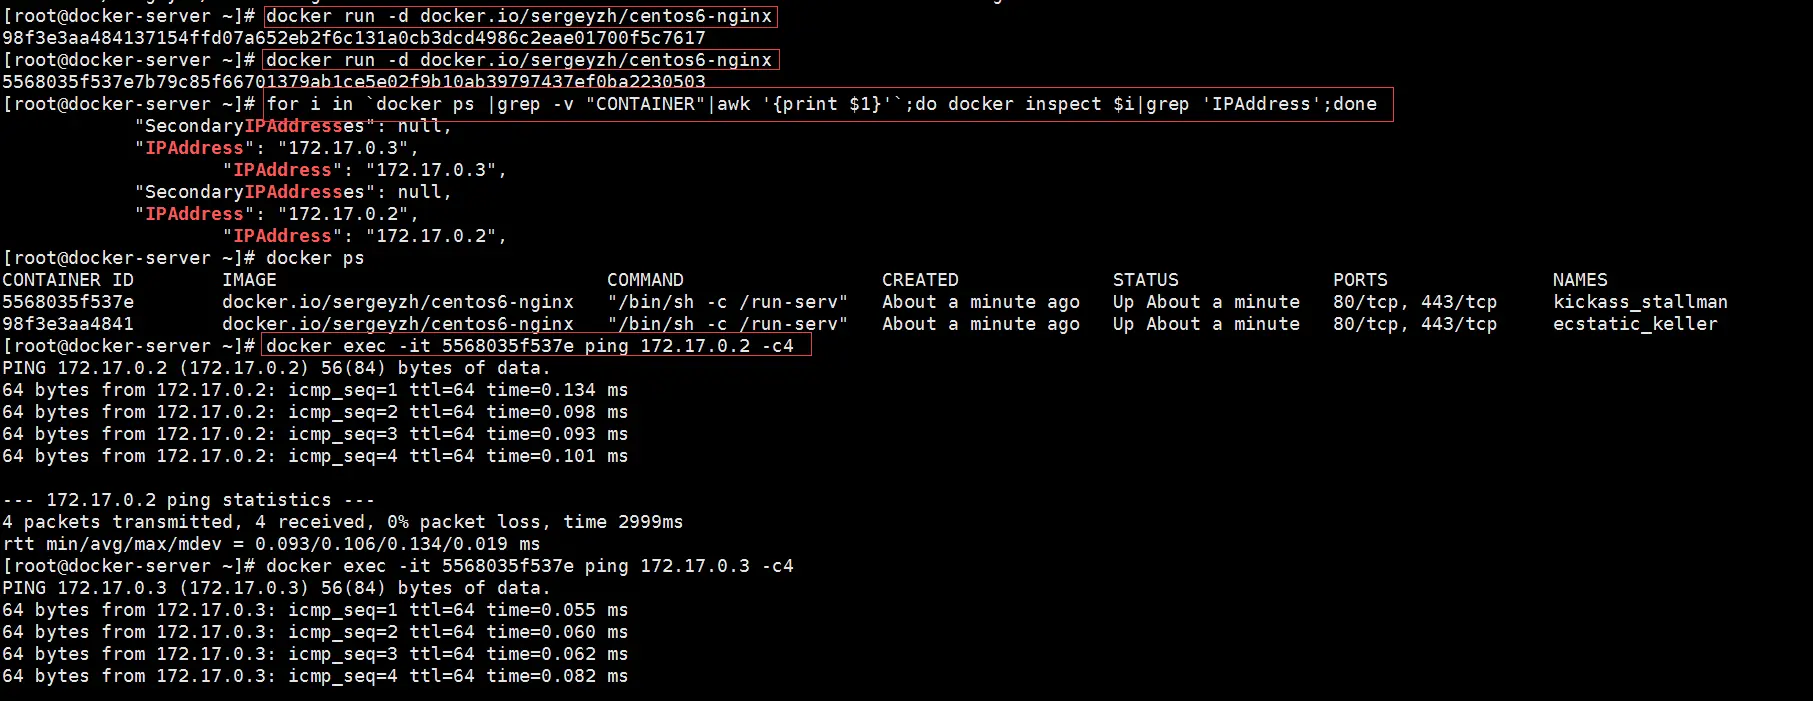The height and width of the screenshot is (701, 1813).
Task: Click the line '4 packets transmitted, 4 received'
Action: 342,522
